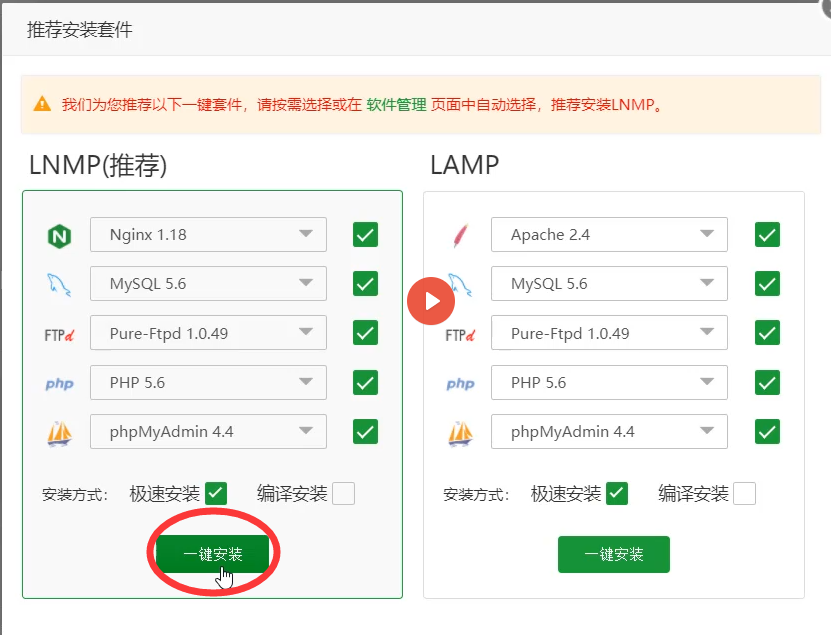Open MySQL 5.6 dropdown in LNMP
831x635 pixels.
(x=208, y=284)
